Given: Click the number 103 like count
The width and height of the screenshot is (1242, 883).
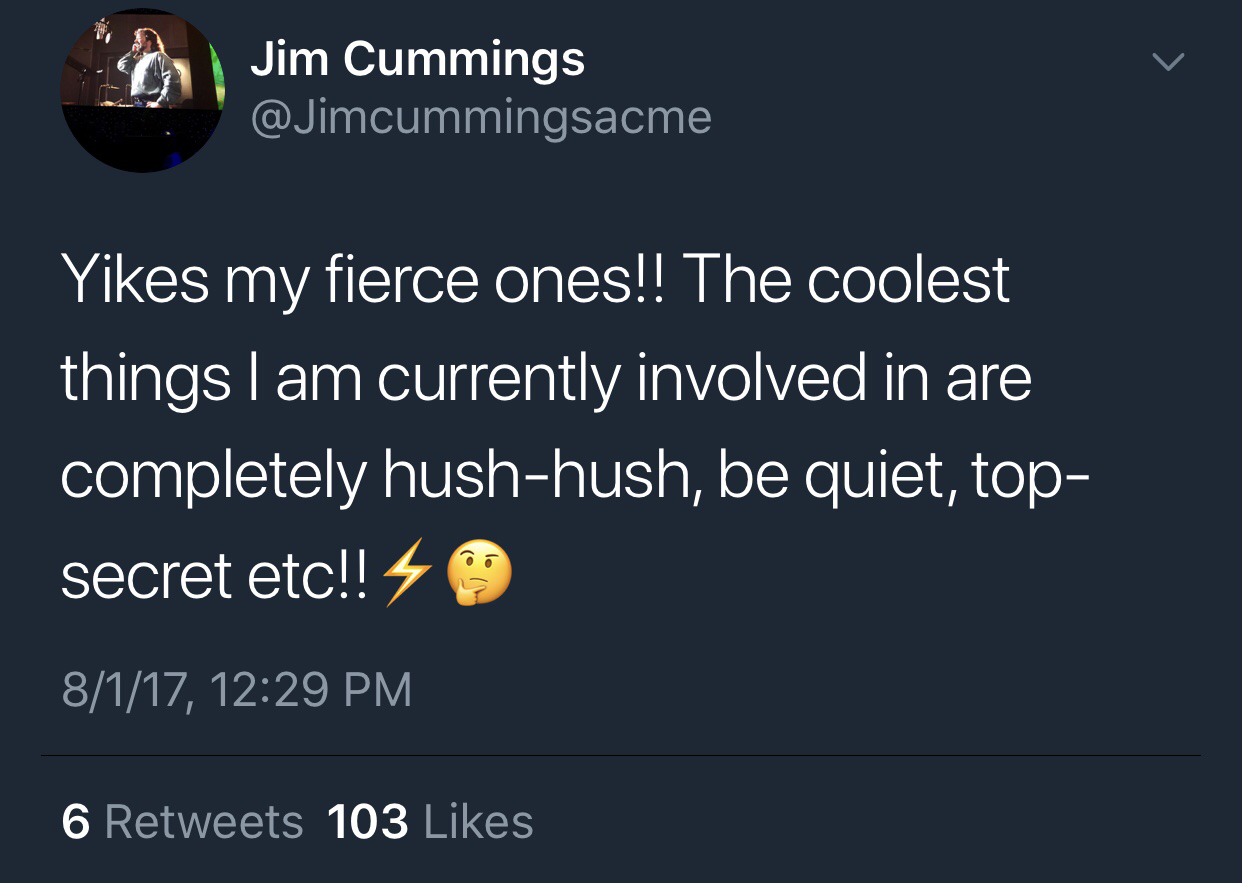Looking at the screenshot, I should pyautogui.click(x=367, y=822).
